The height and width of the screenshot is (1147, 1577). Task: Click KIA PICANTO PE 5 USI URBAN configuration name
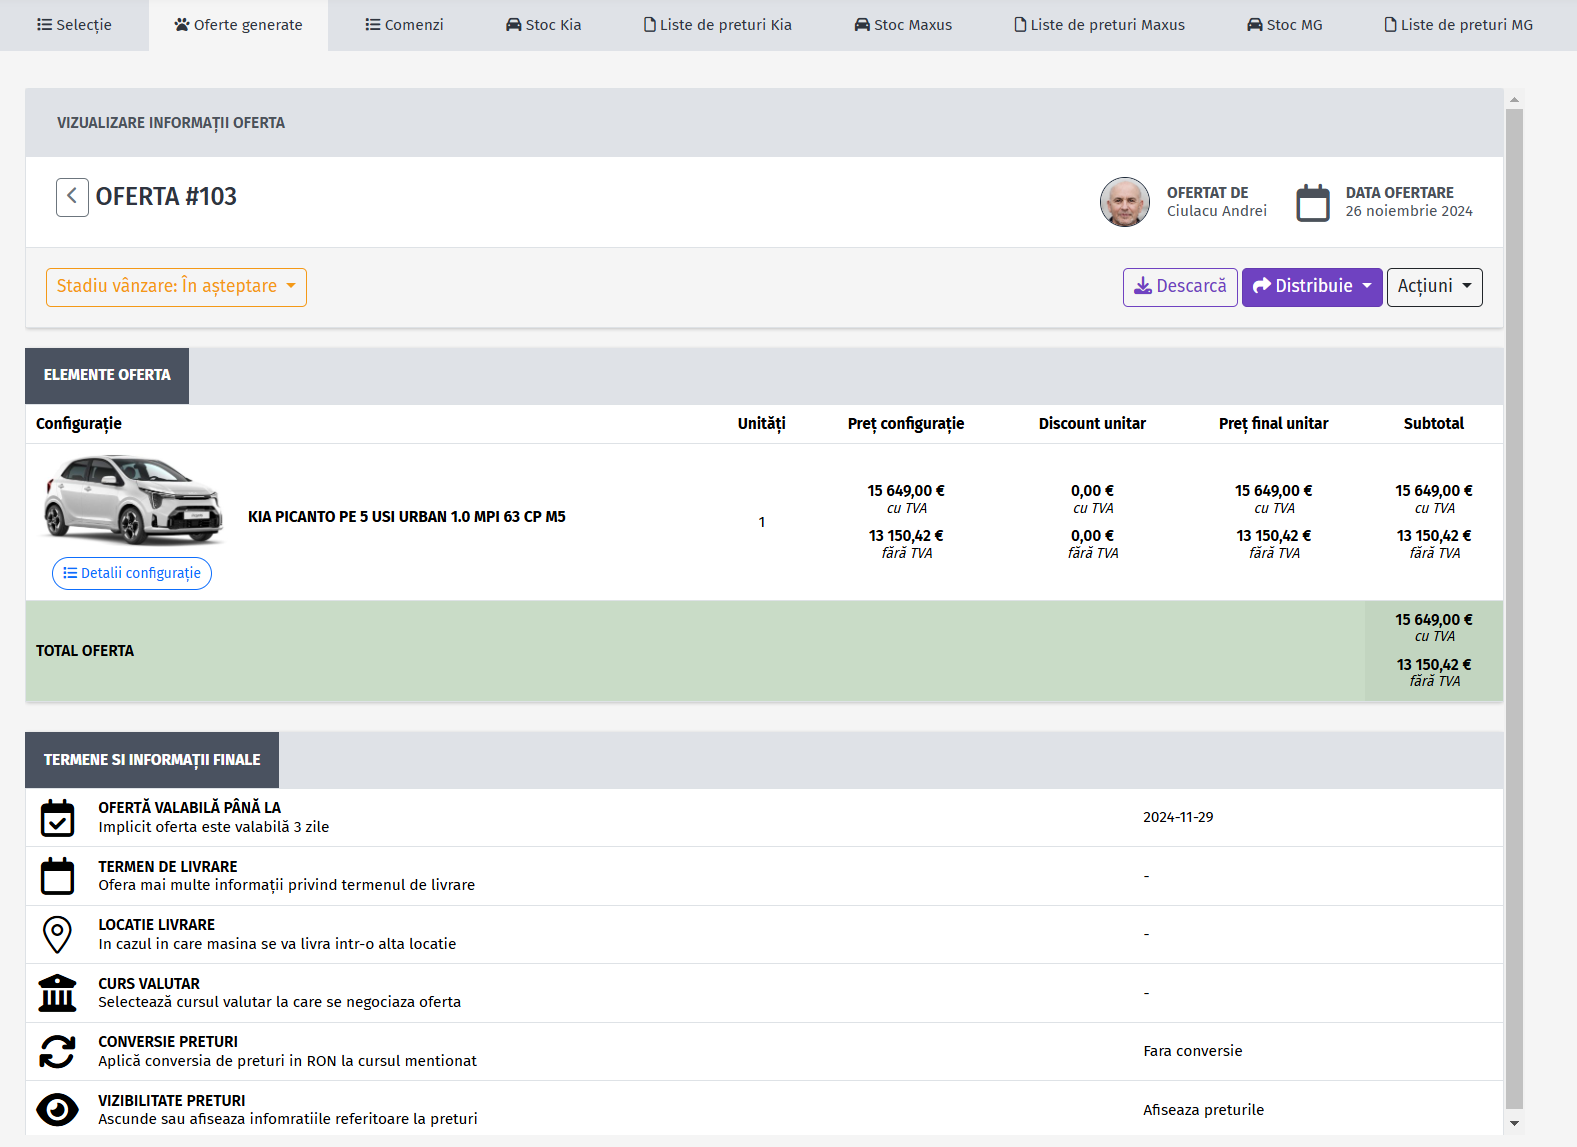[x=407, y=517]
